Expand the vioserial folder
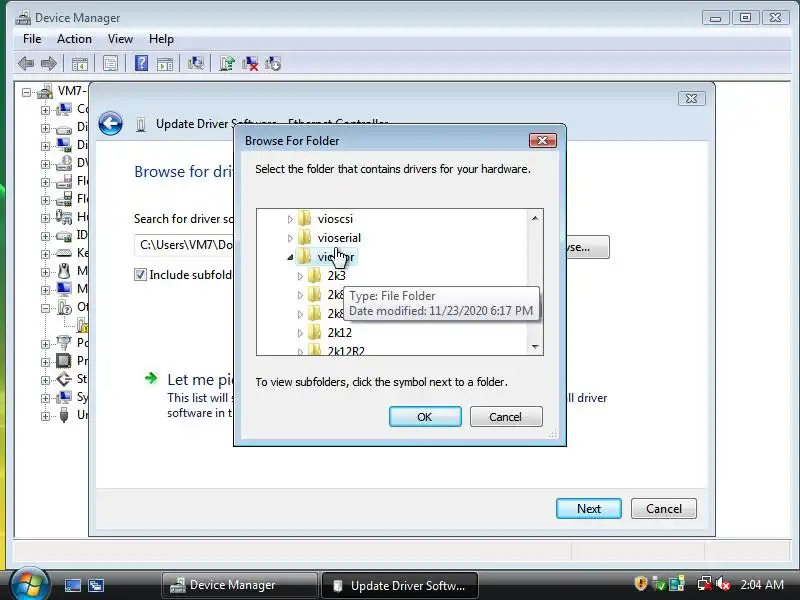The height and width of the screenshot is (600, 800). [x=290, y=238]
